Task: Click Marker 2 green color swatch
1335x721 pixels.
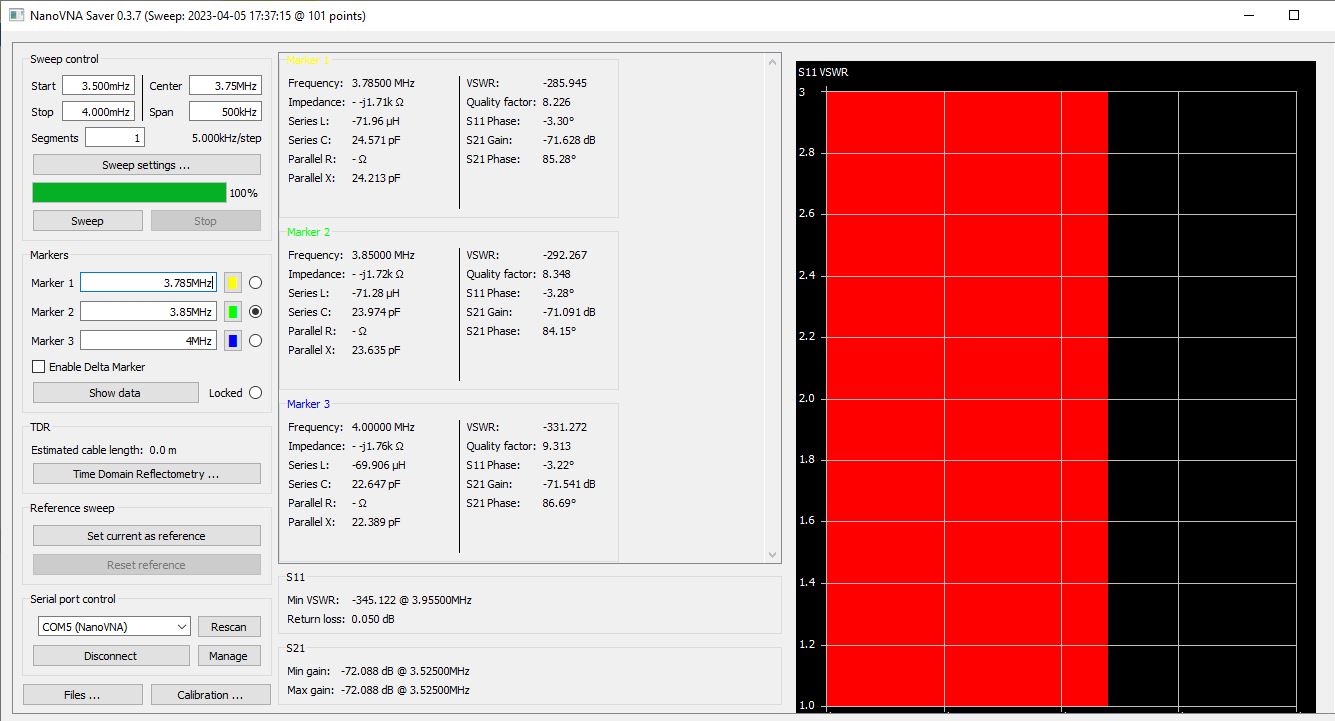Action: 233,312
